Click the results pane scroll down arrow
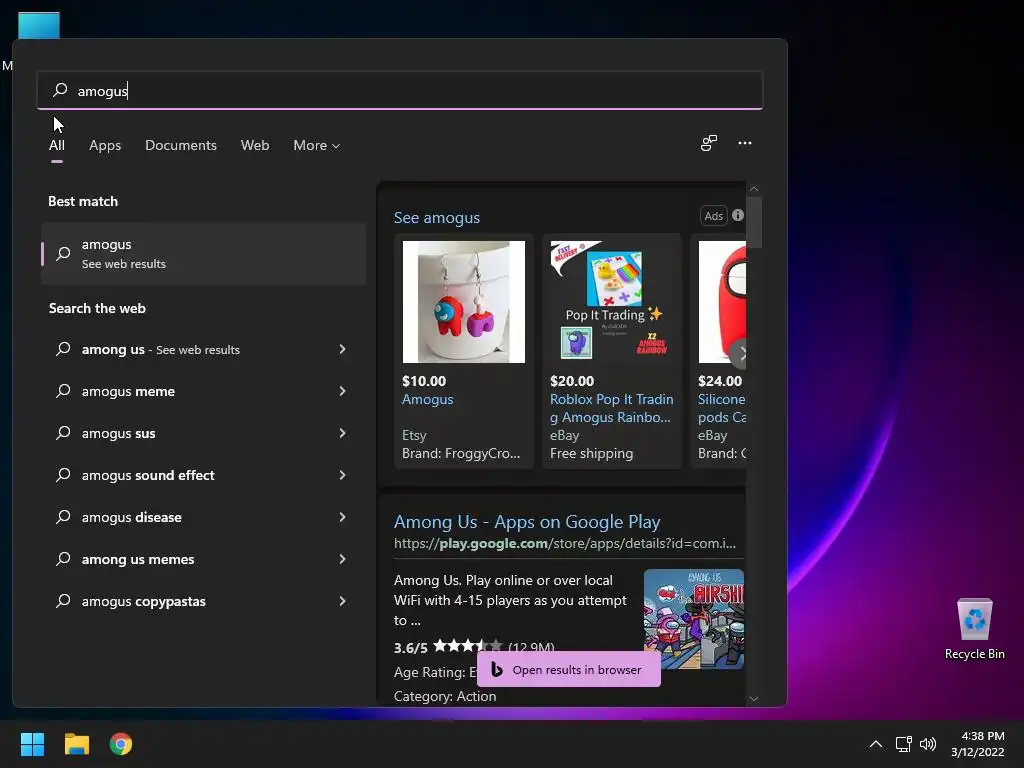Viewport: 1024px width, 768px height. click(754, 698)
